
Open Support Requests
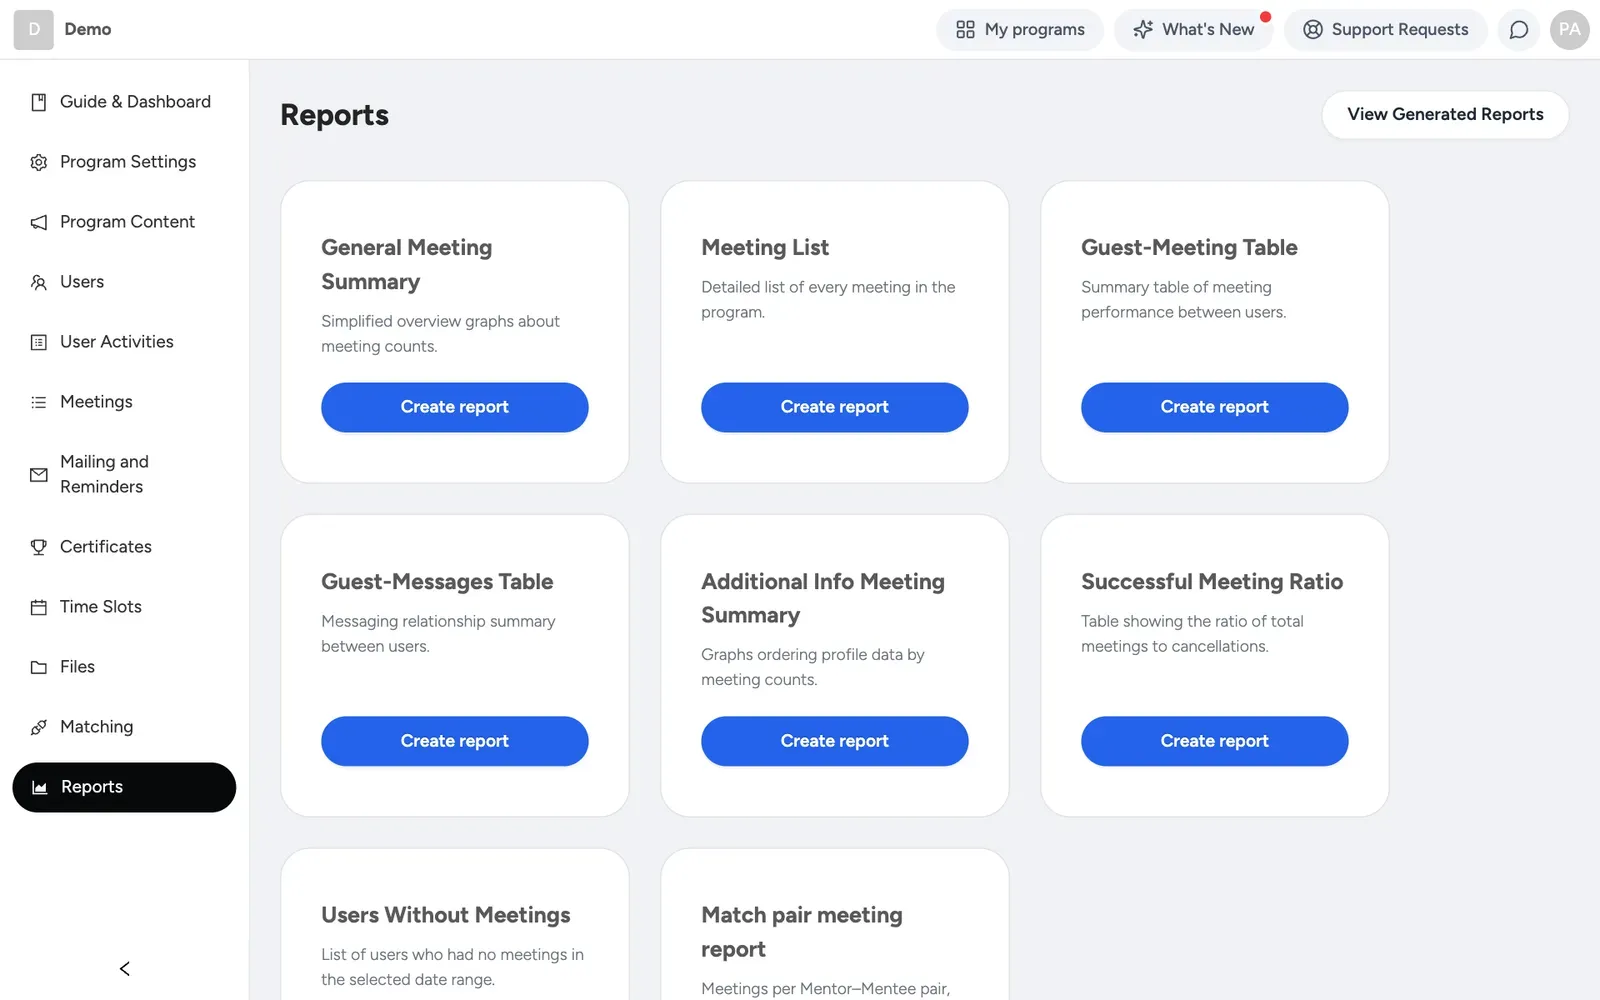(x=1386, y=30)
